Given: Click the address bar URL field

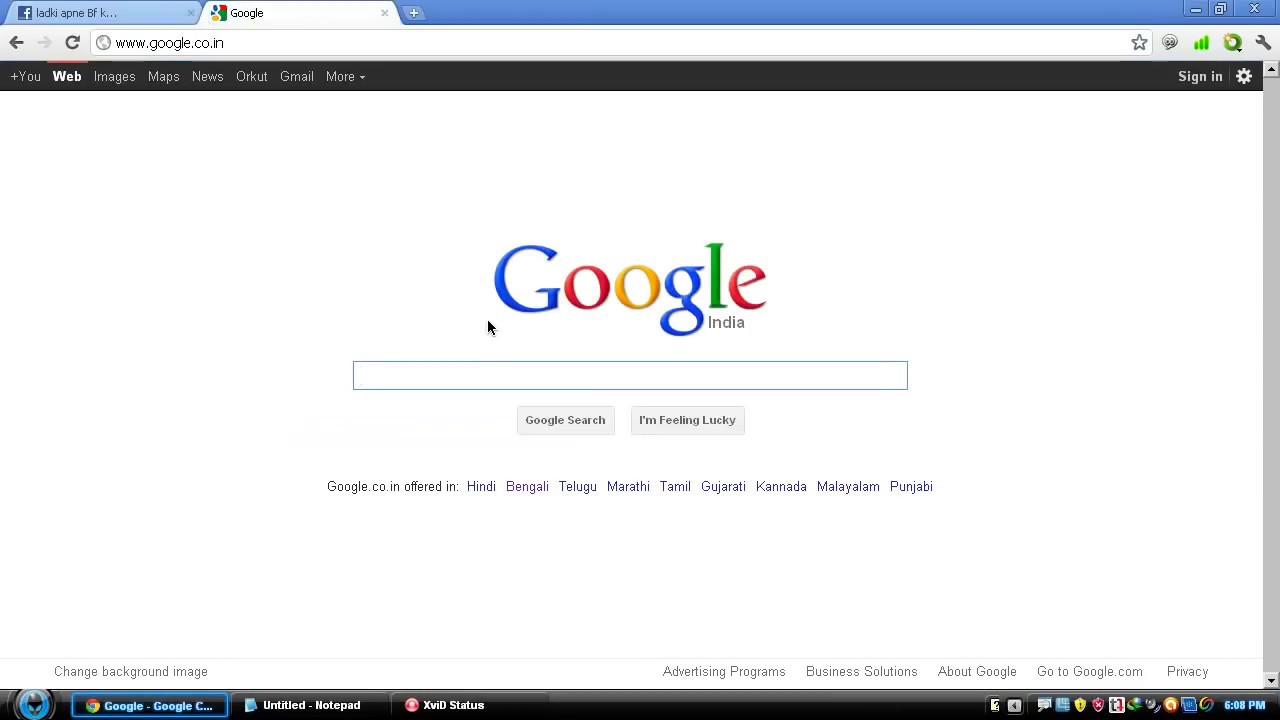Looking at the screenshot, I should (620, 43).
